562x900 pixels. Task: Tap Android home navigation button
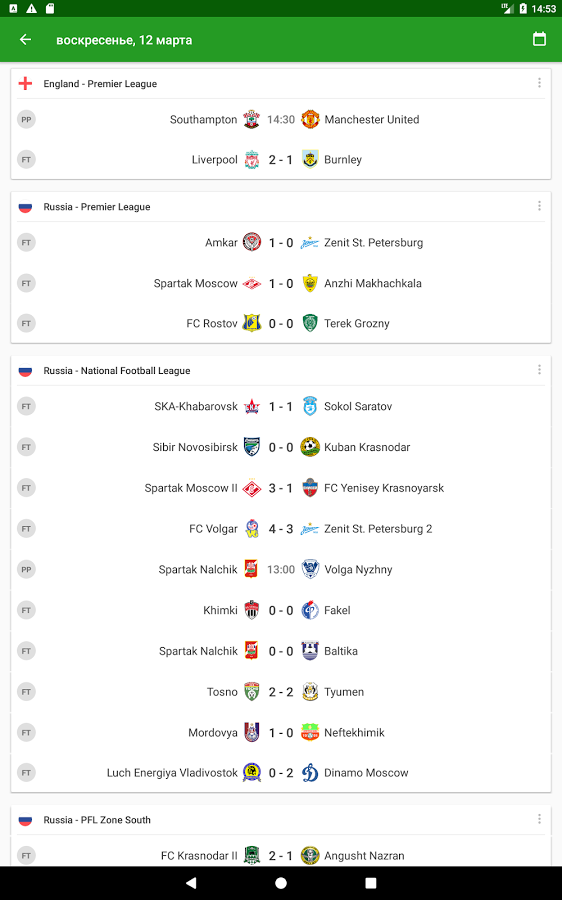coord(281,883)
